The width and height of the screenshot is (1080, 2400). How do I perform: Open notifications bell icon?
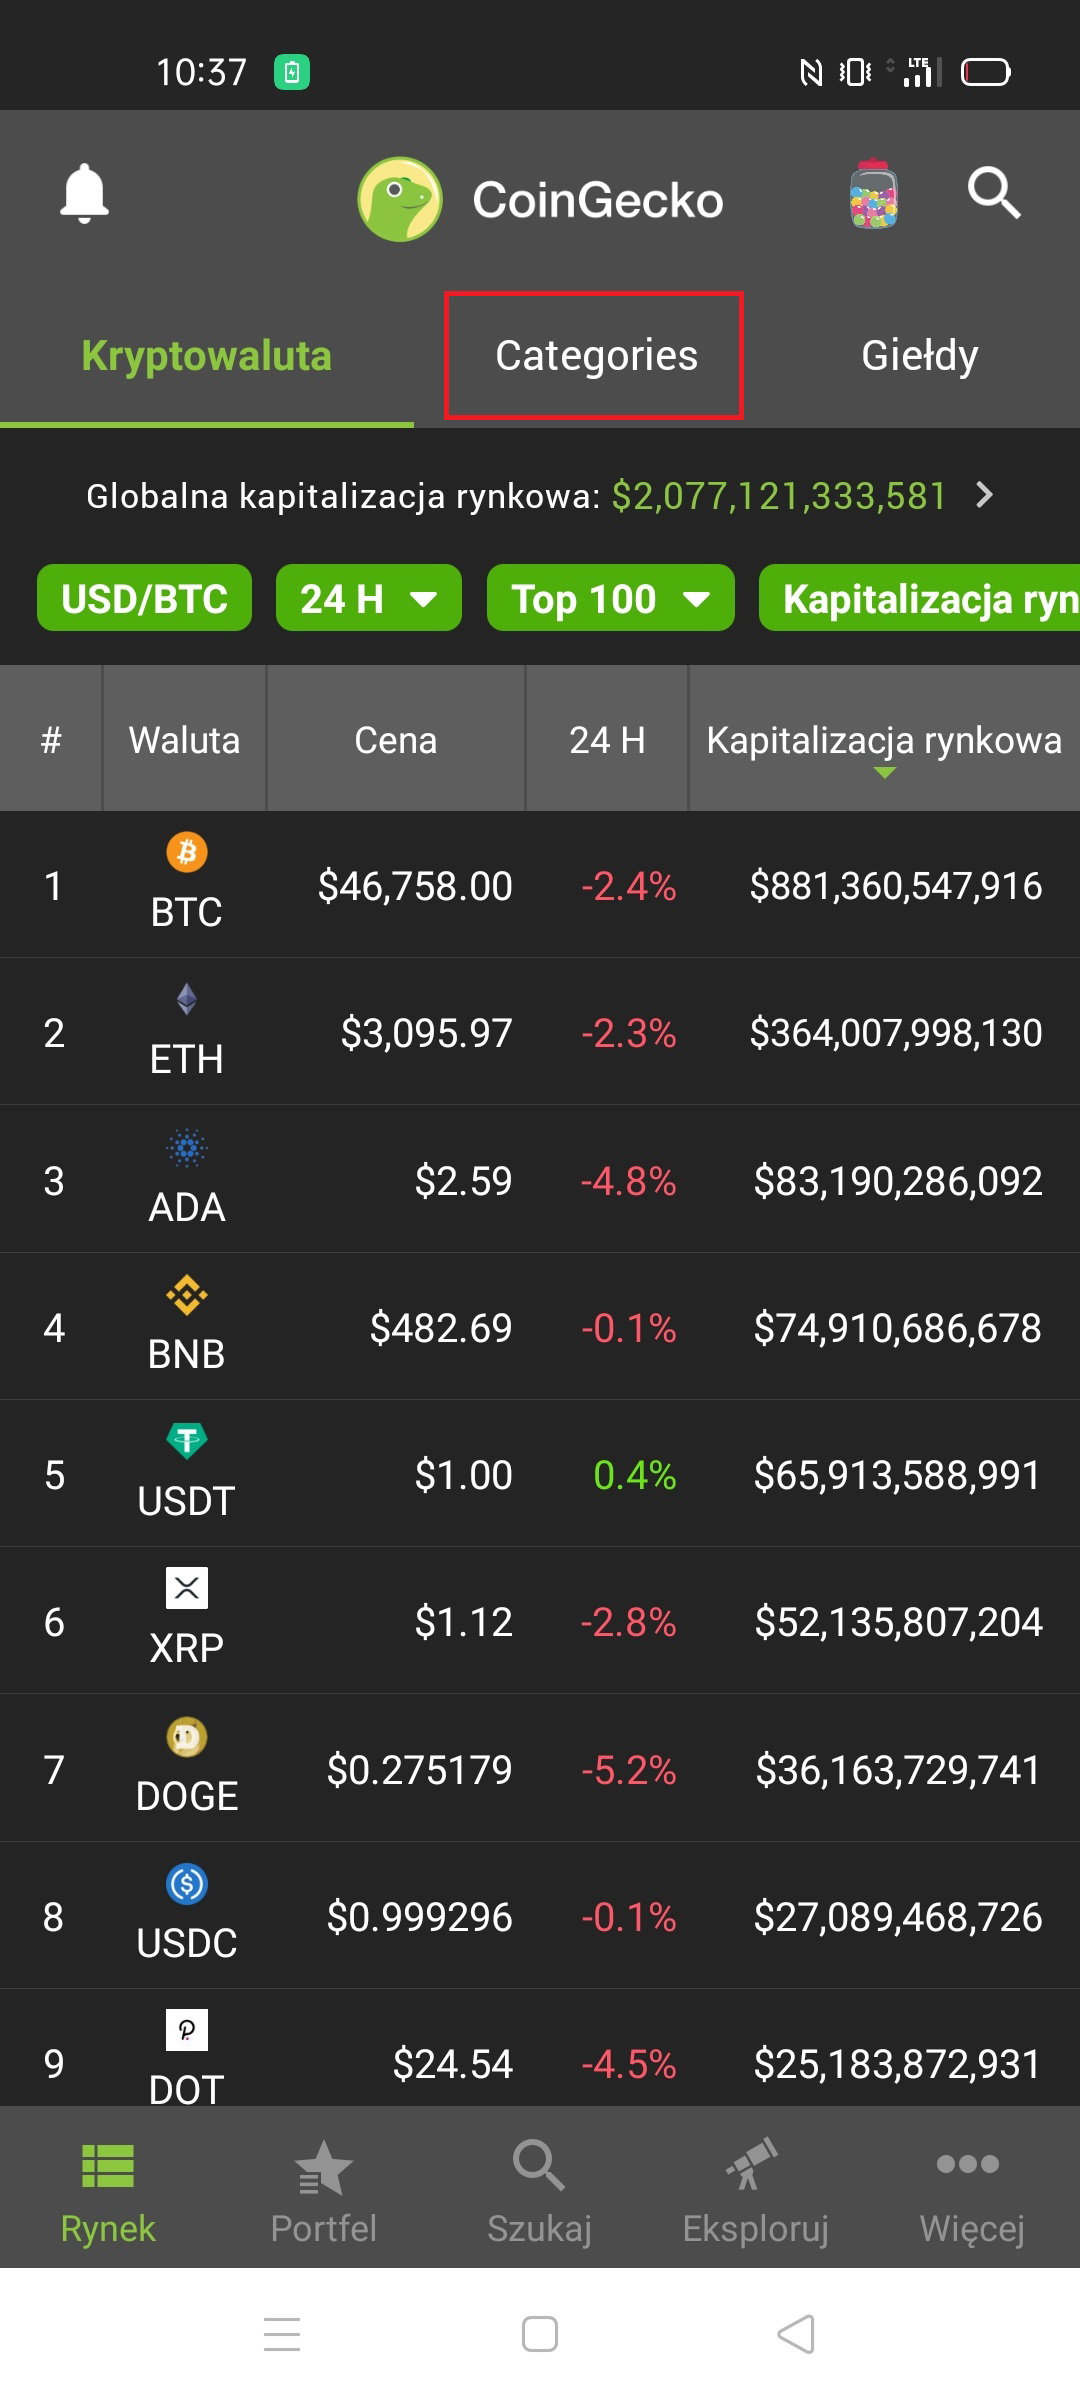click(x=84, y=193)
